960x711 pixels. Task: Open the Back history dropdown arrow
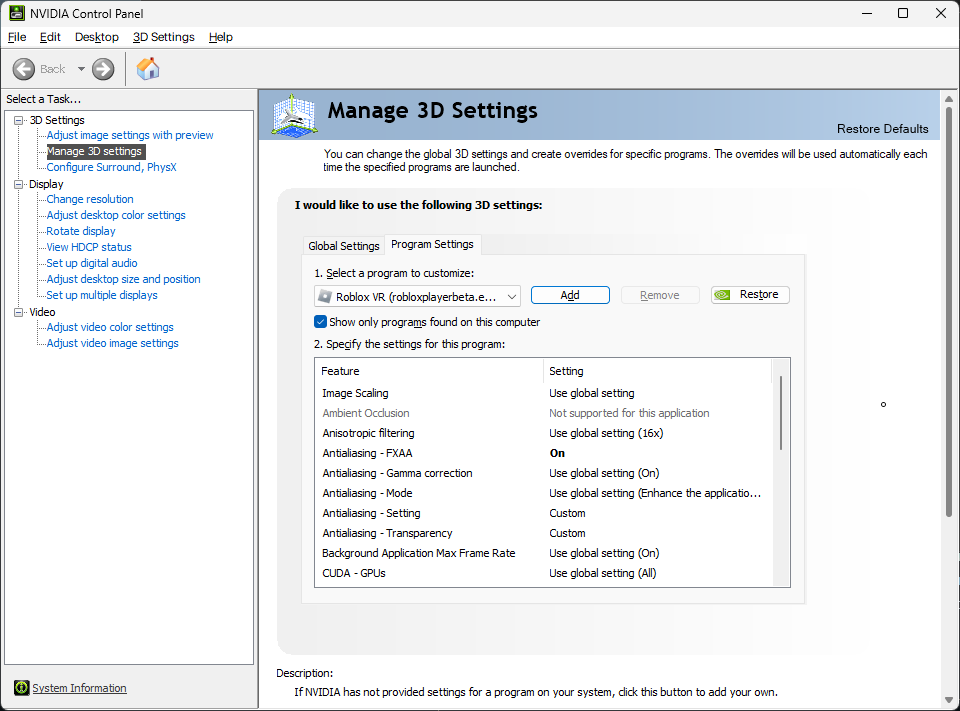[x=81, y=69]
